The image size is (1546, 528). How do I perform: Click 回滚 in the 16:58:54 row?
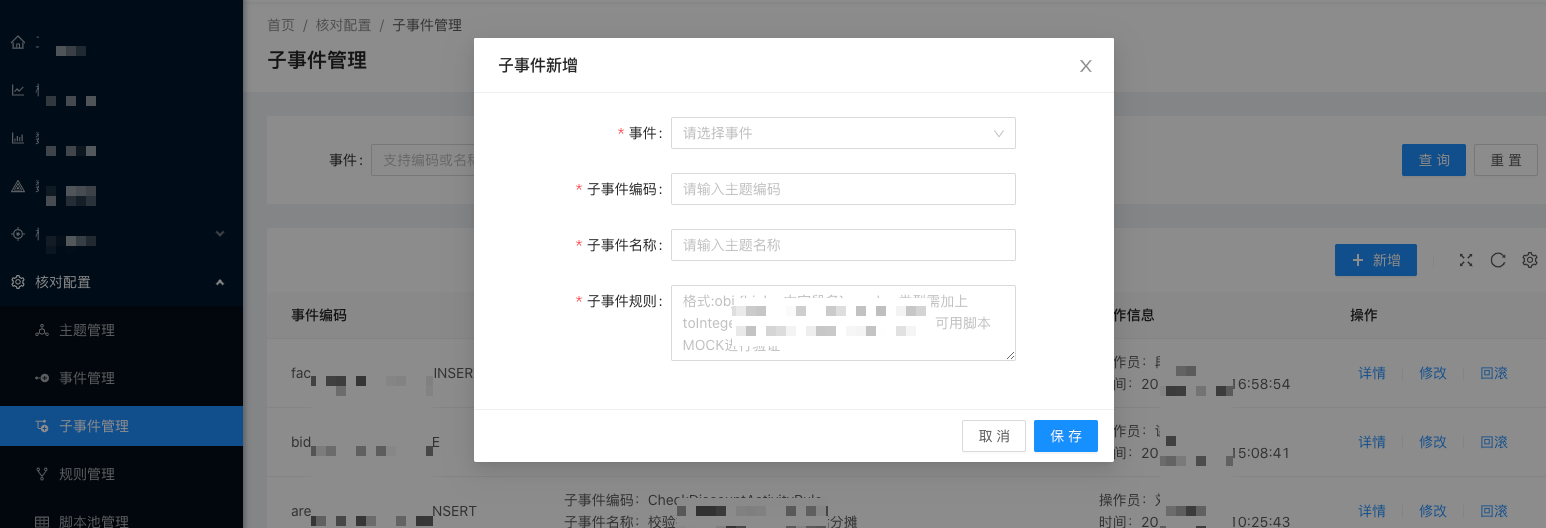1494,373
